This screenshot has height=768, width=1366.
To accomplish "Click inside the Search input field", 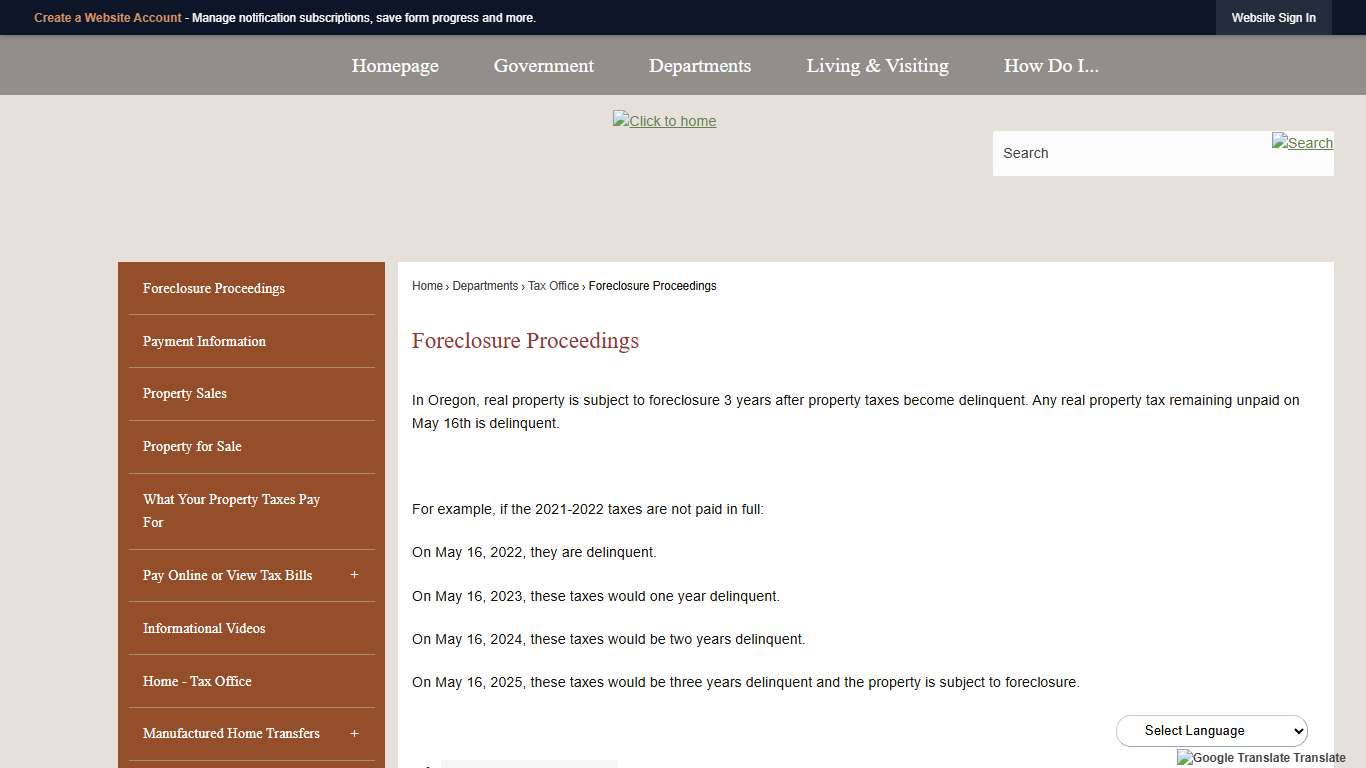I will click(1100, 153).
